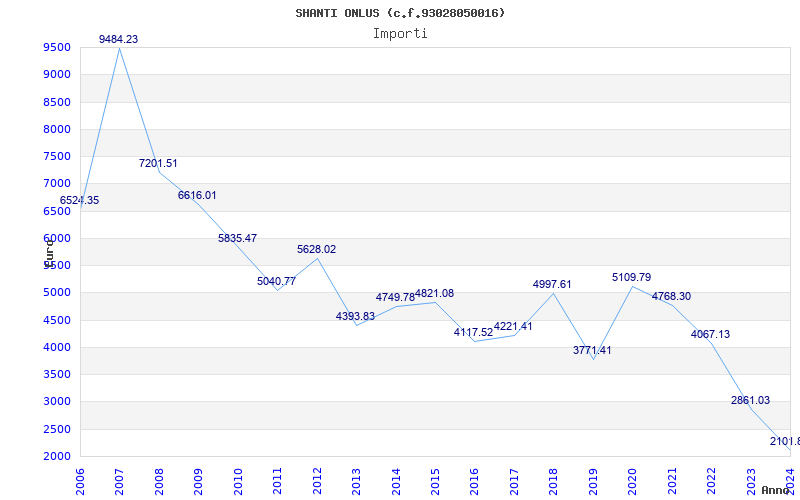Select the 2013 x-axis year
This screenshot has width=800, height=500.
pyautogui.click(x=356, y=482)
